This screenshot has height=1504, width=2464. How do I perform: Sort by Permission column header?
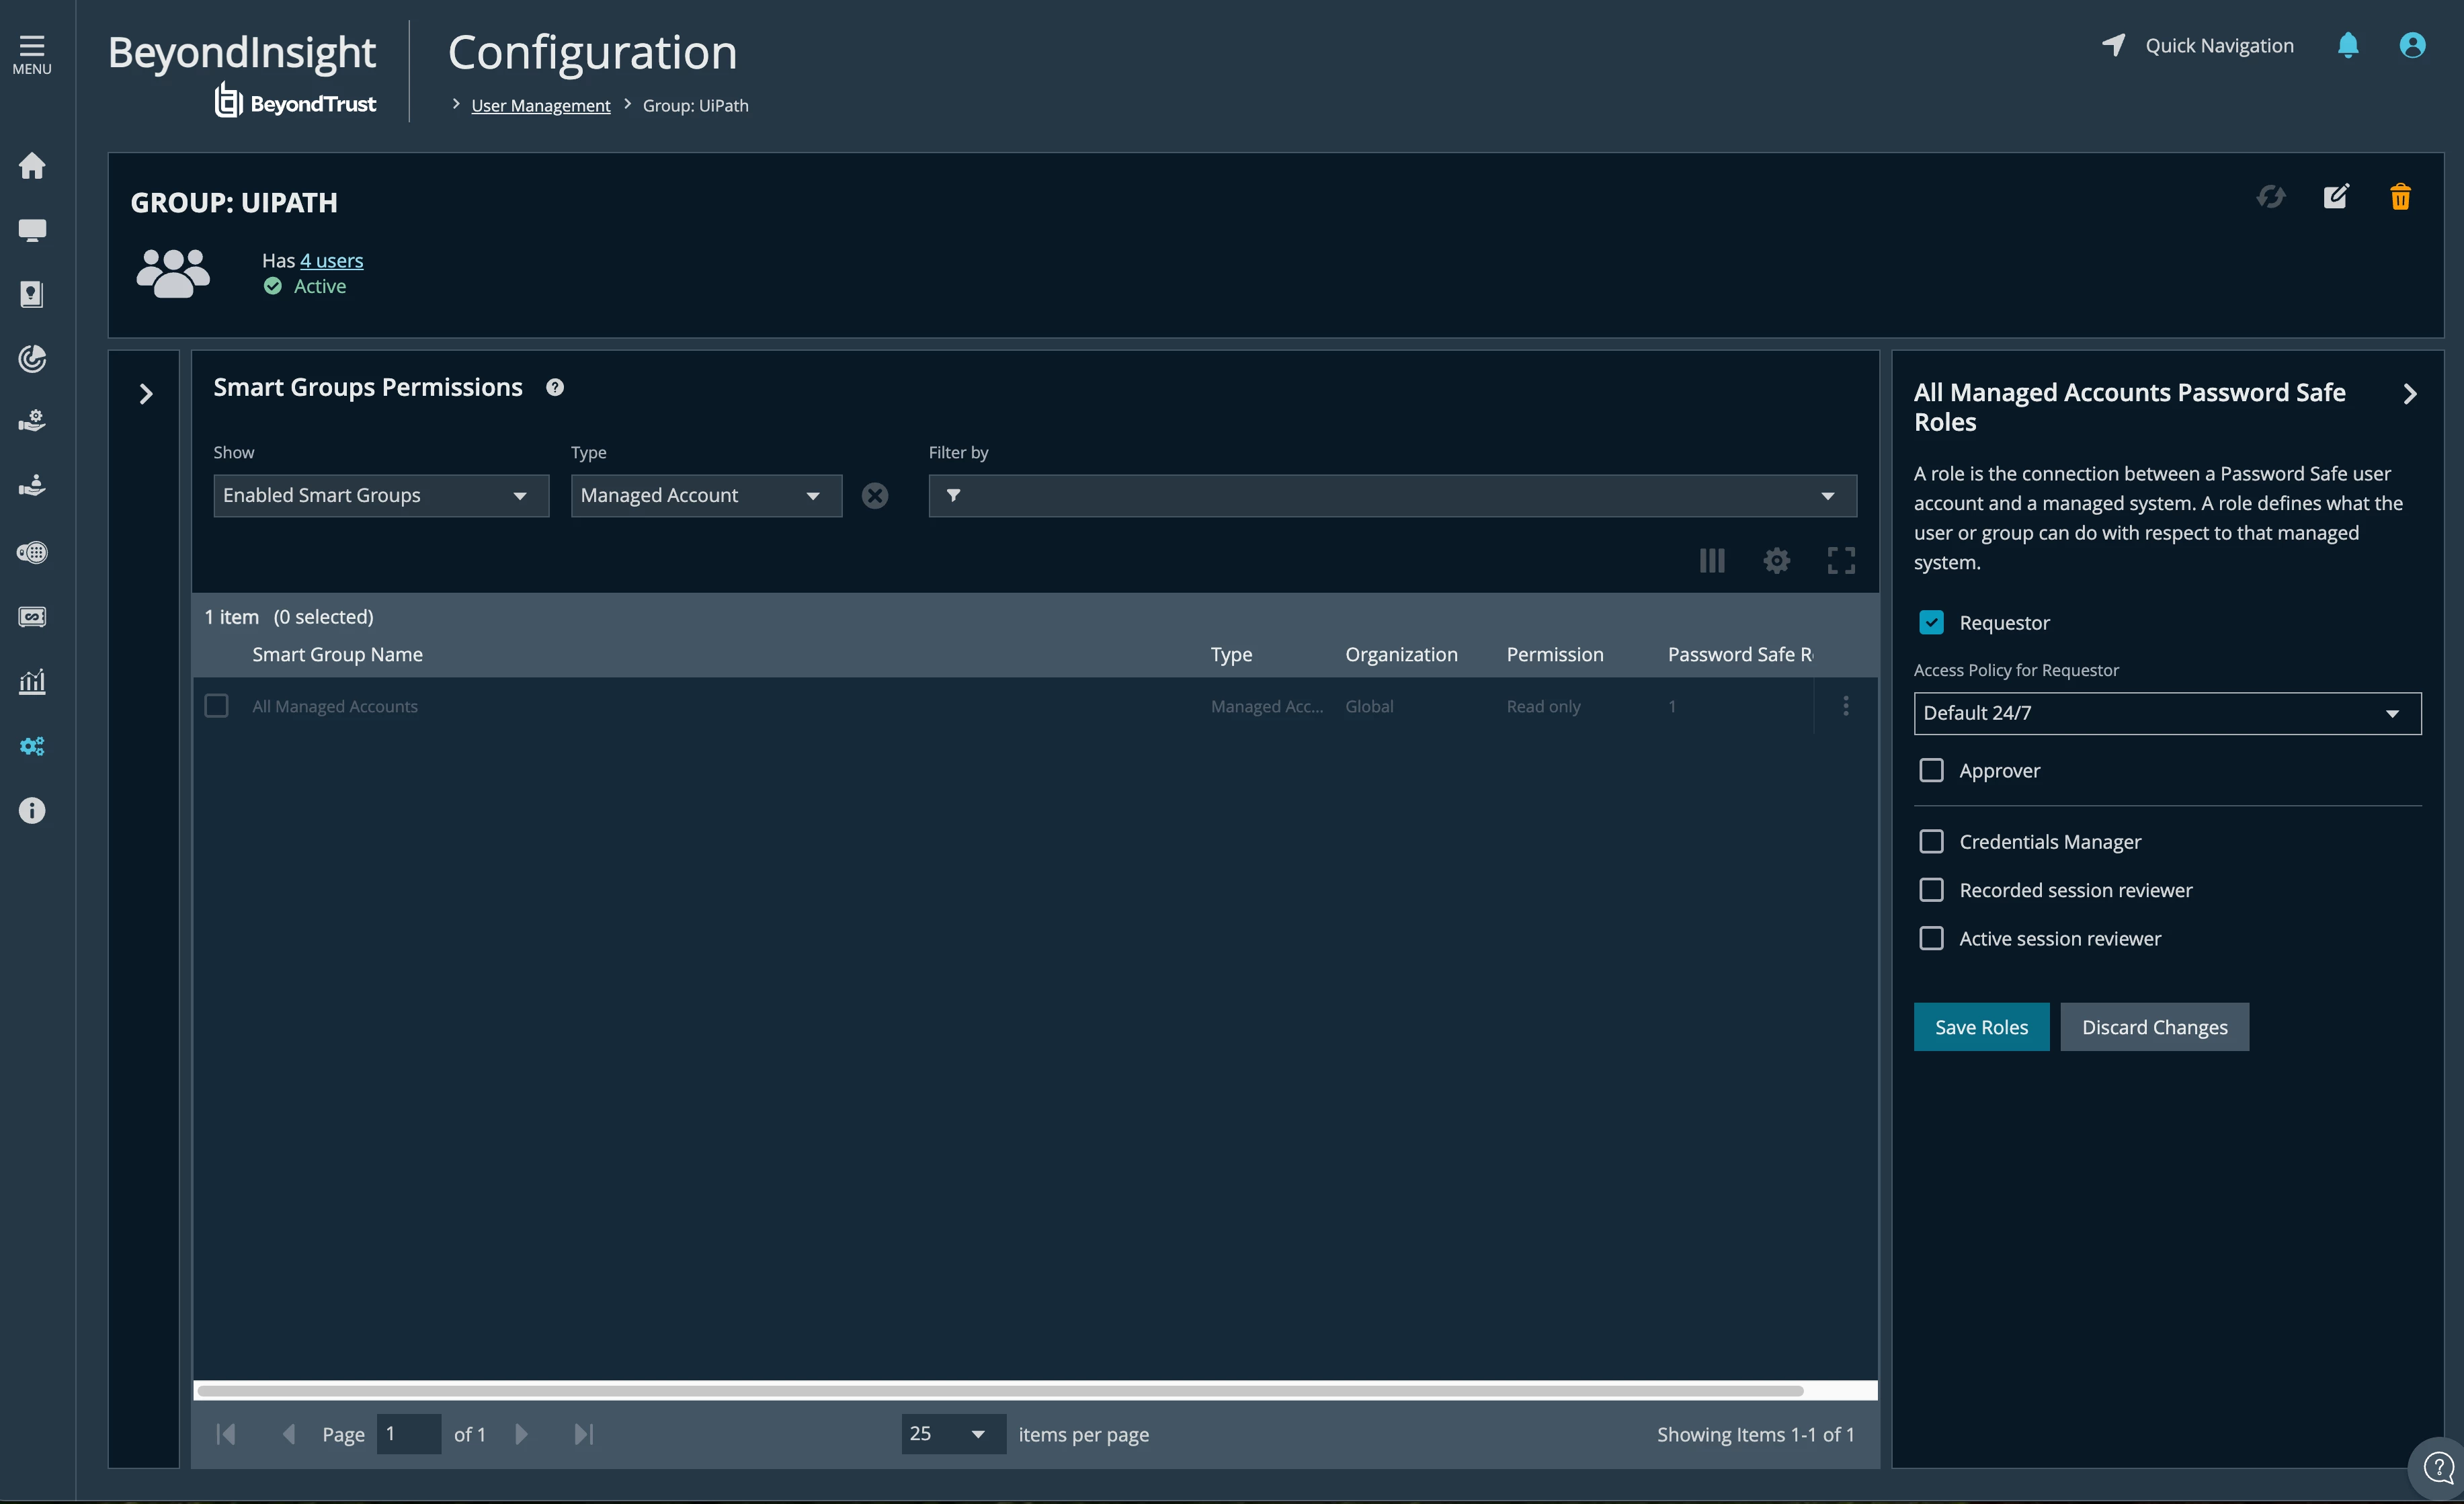pos(1554,654)
